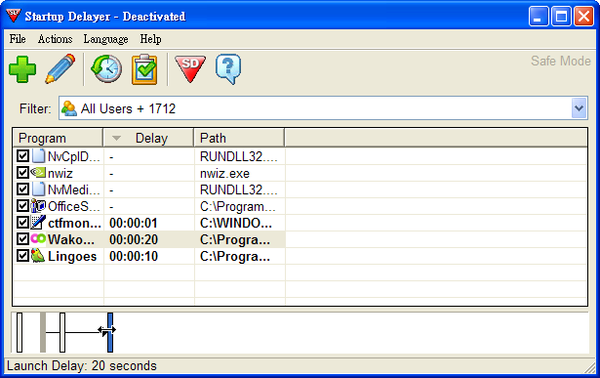Click the Path column header

click(239, 138)
